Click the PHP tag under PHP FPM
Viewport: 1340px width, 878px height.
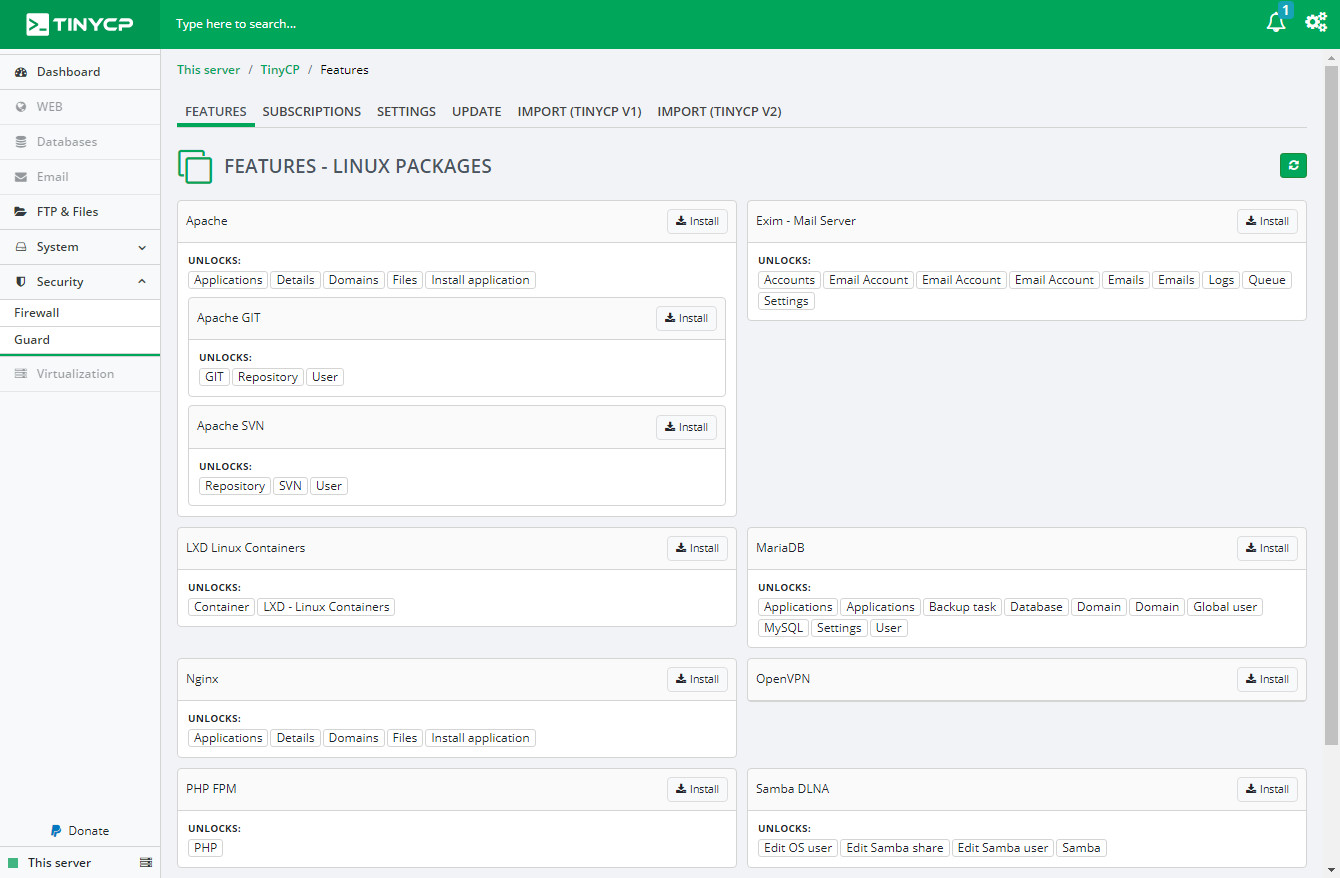pos(206,848)
